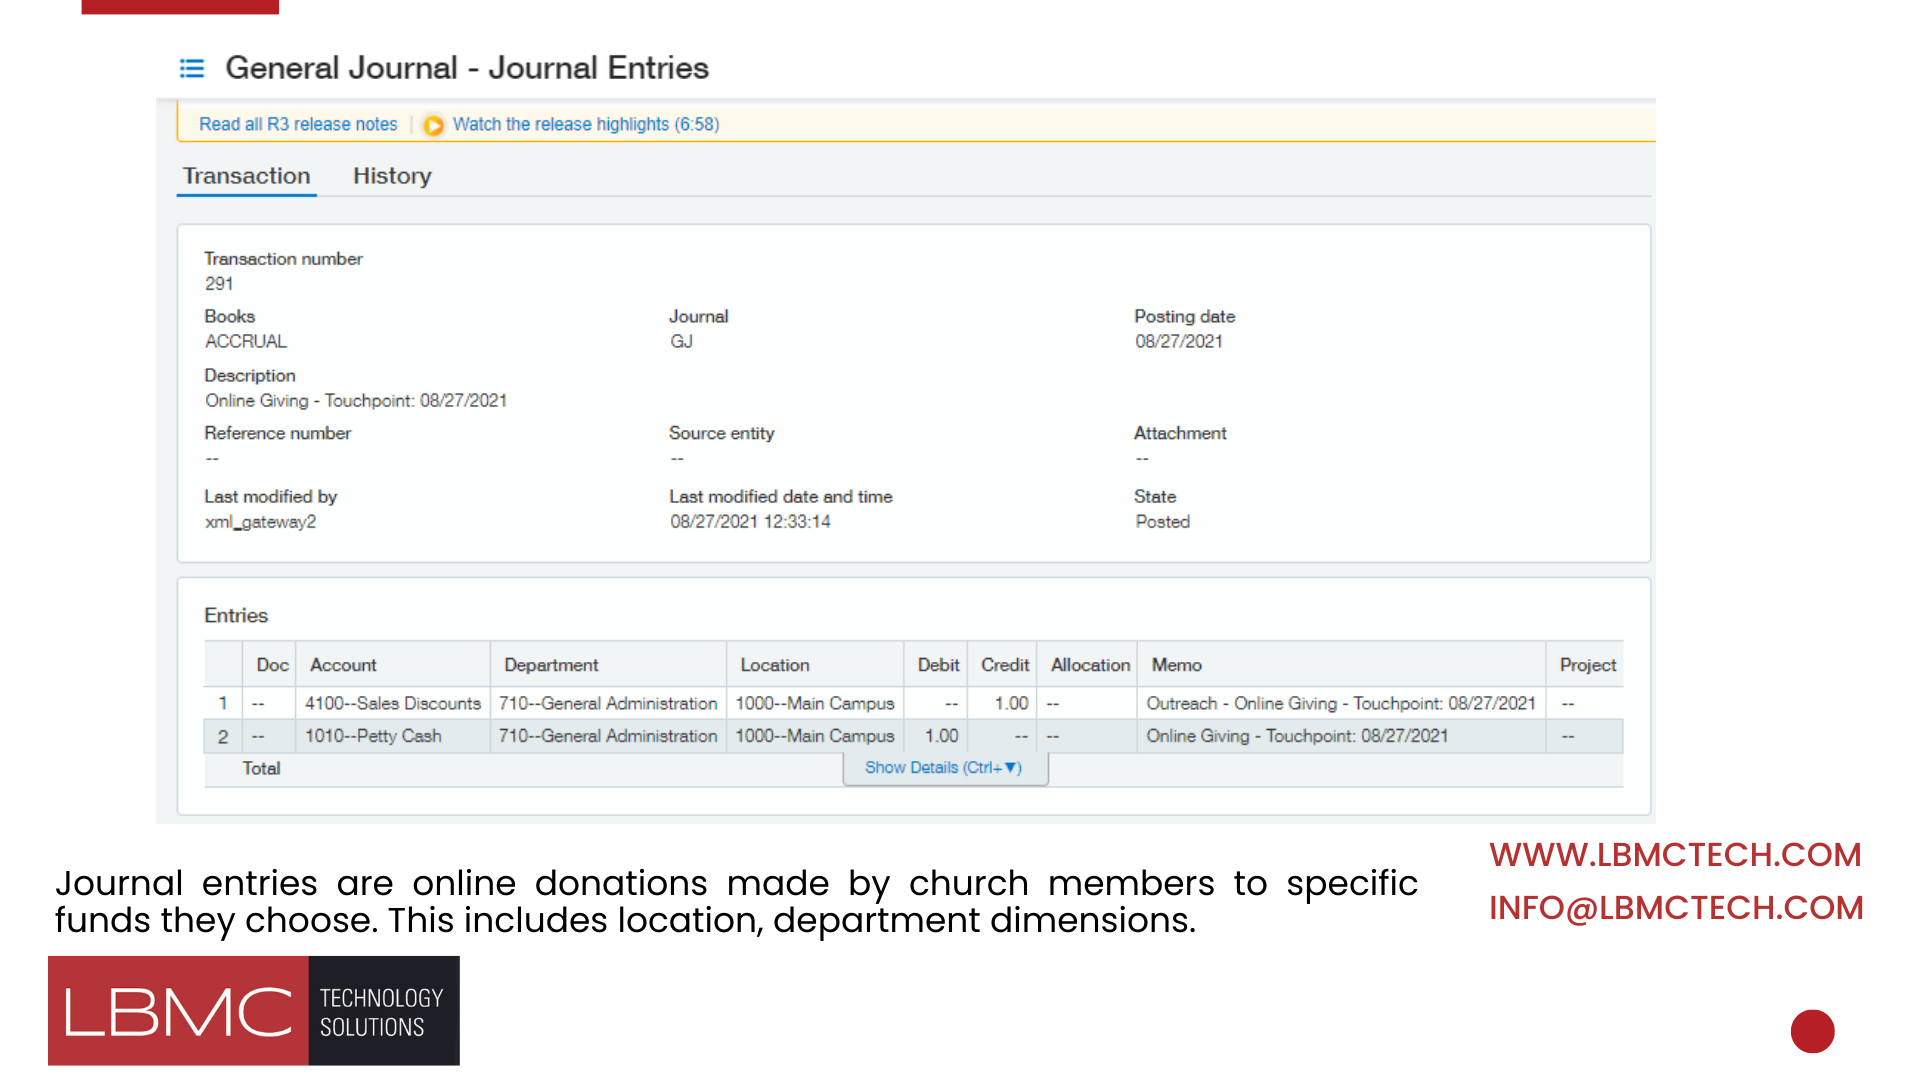1920x1080 pixels.
Task: Click the Outreach Online Giving memo cell
Action: click(x=1340, y=703)
